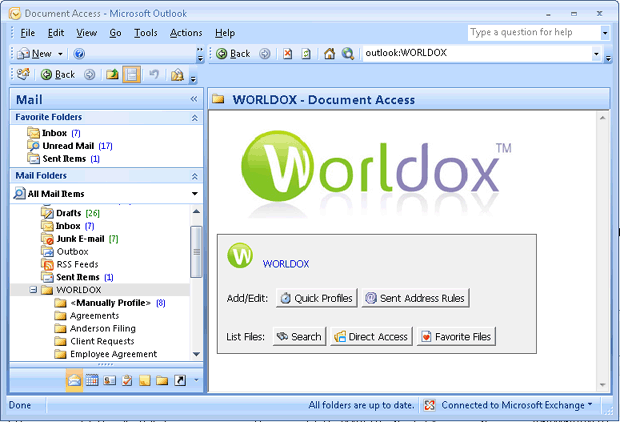Open the All Mail Items dropdown

[195, 193]
